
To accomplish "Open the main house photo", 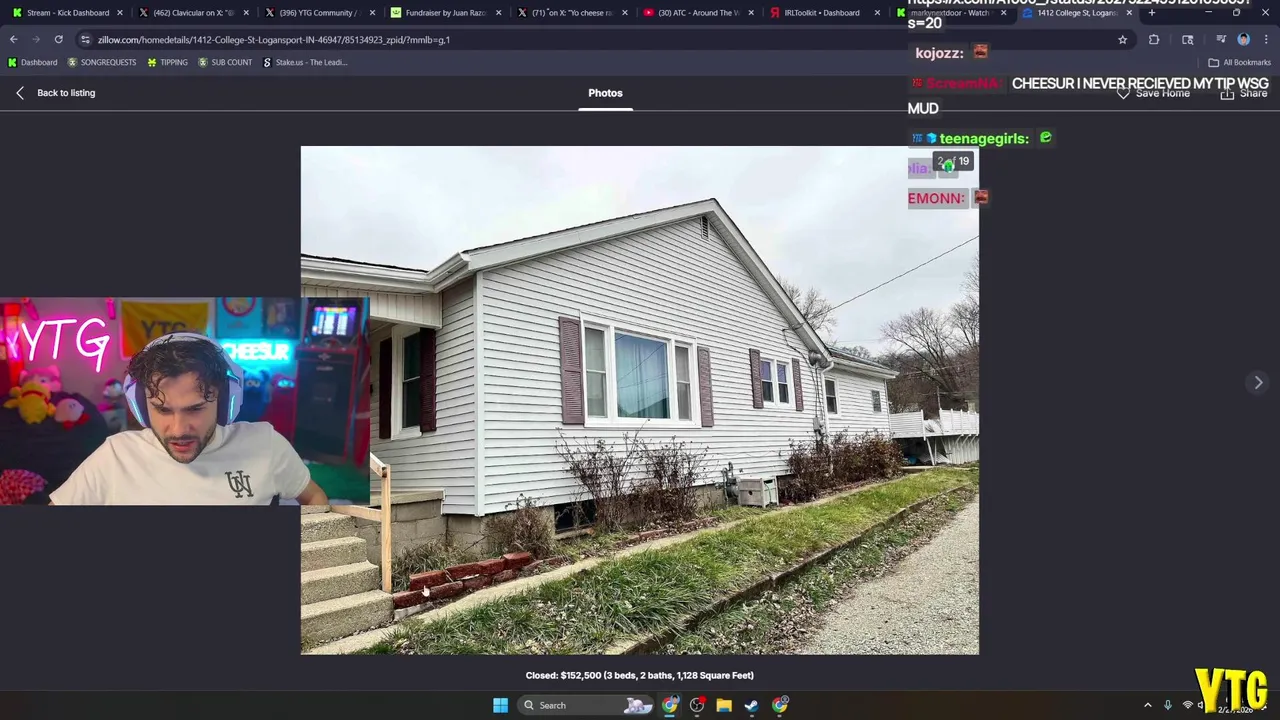I will point(640,400).
